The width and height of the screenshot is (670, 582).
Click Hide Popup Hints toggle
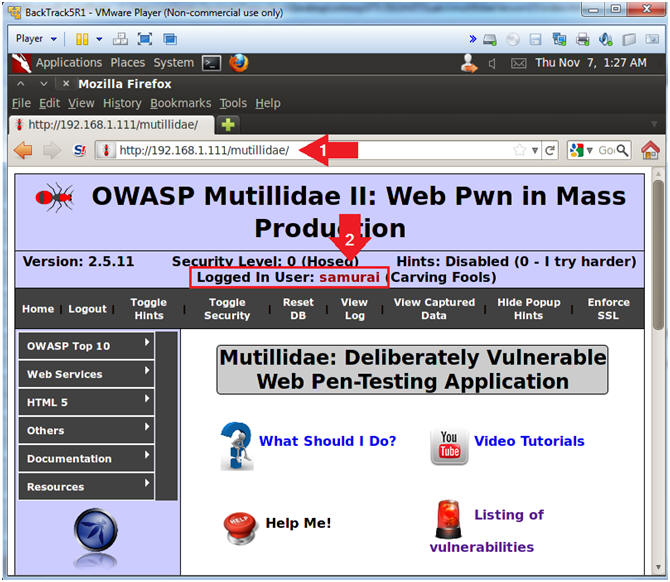point(529,309)
